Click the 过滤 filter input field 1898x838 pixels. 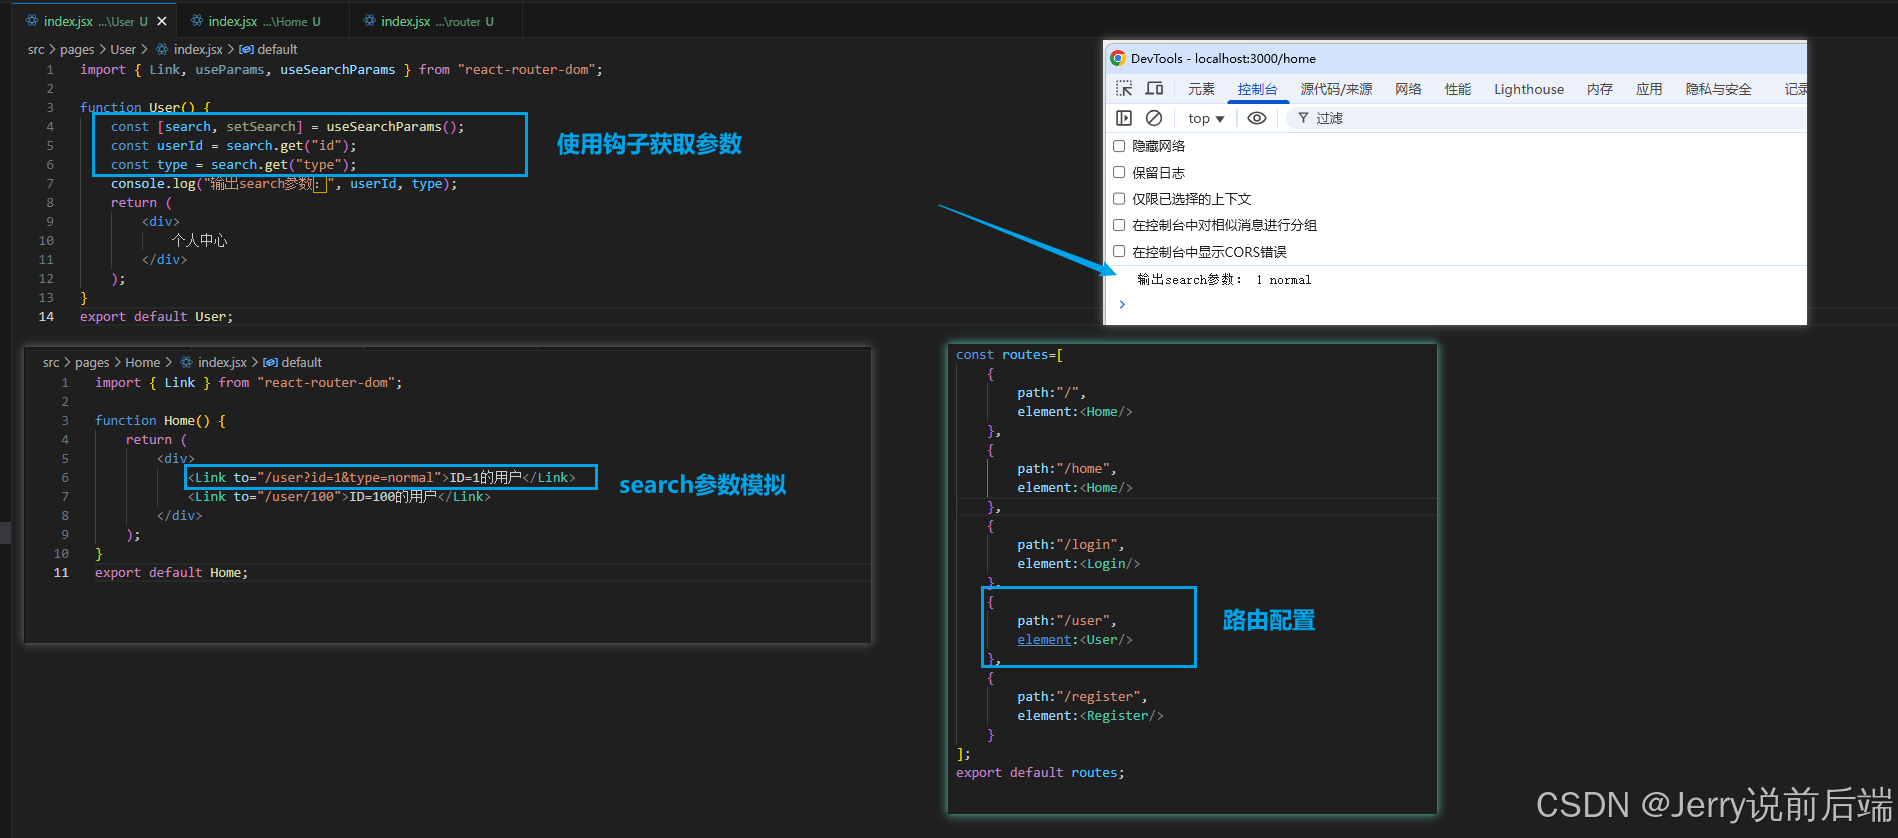pyautogui.click(x=1548, y=118)
